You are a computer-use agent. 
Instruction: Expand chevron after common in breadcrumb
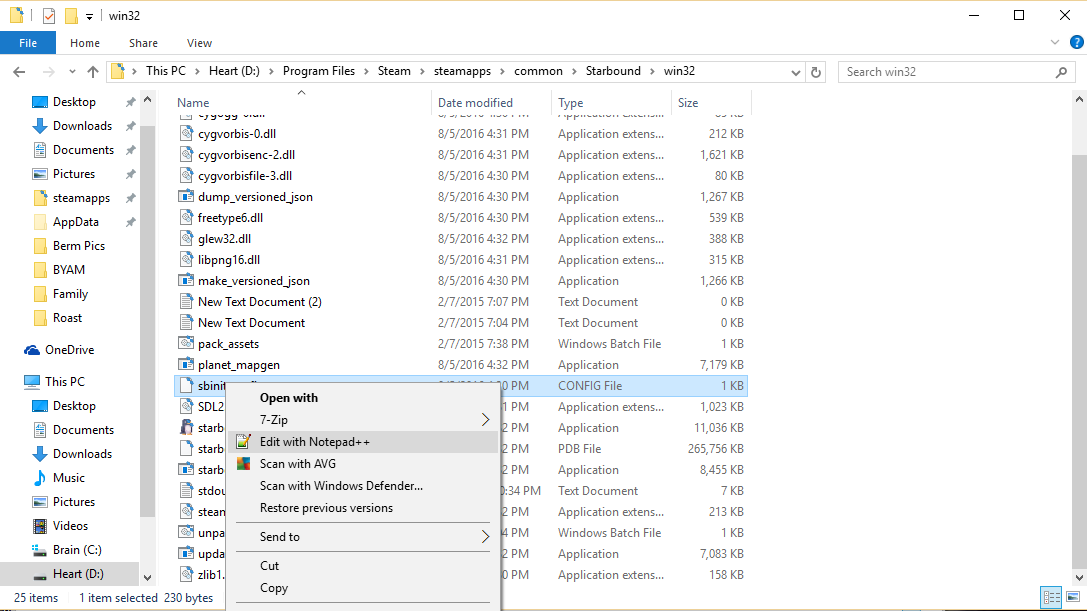click(x=575, y=71)
